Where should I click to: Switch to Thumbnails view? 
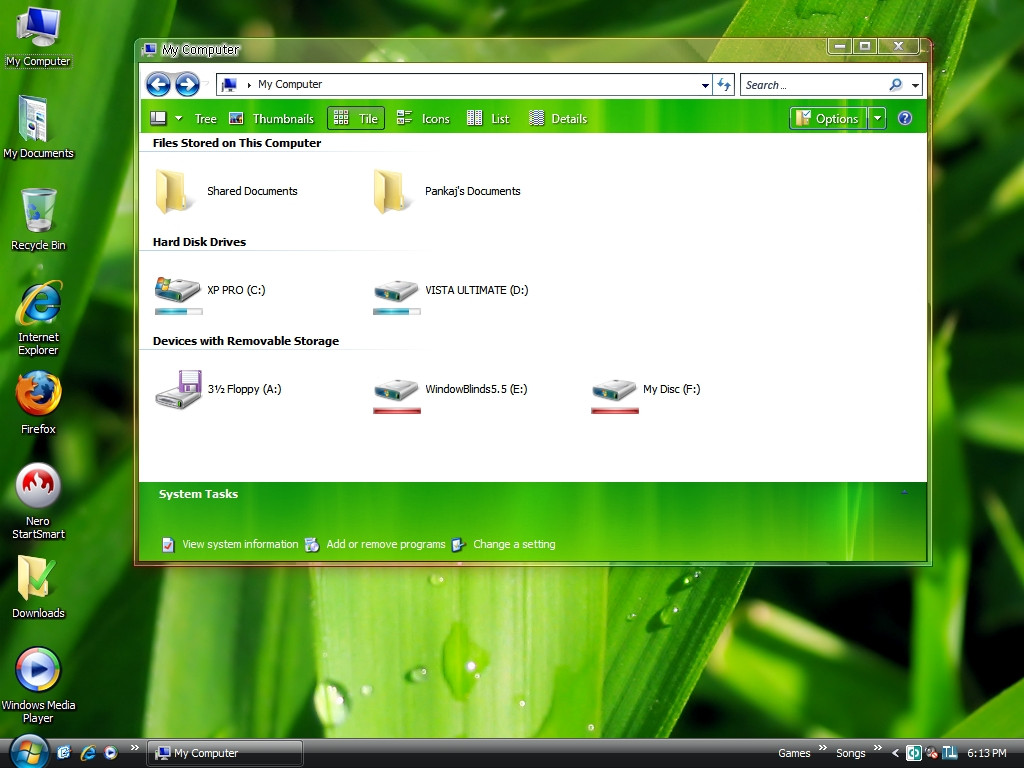pyautogui.click(x=271, y=118)
